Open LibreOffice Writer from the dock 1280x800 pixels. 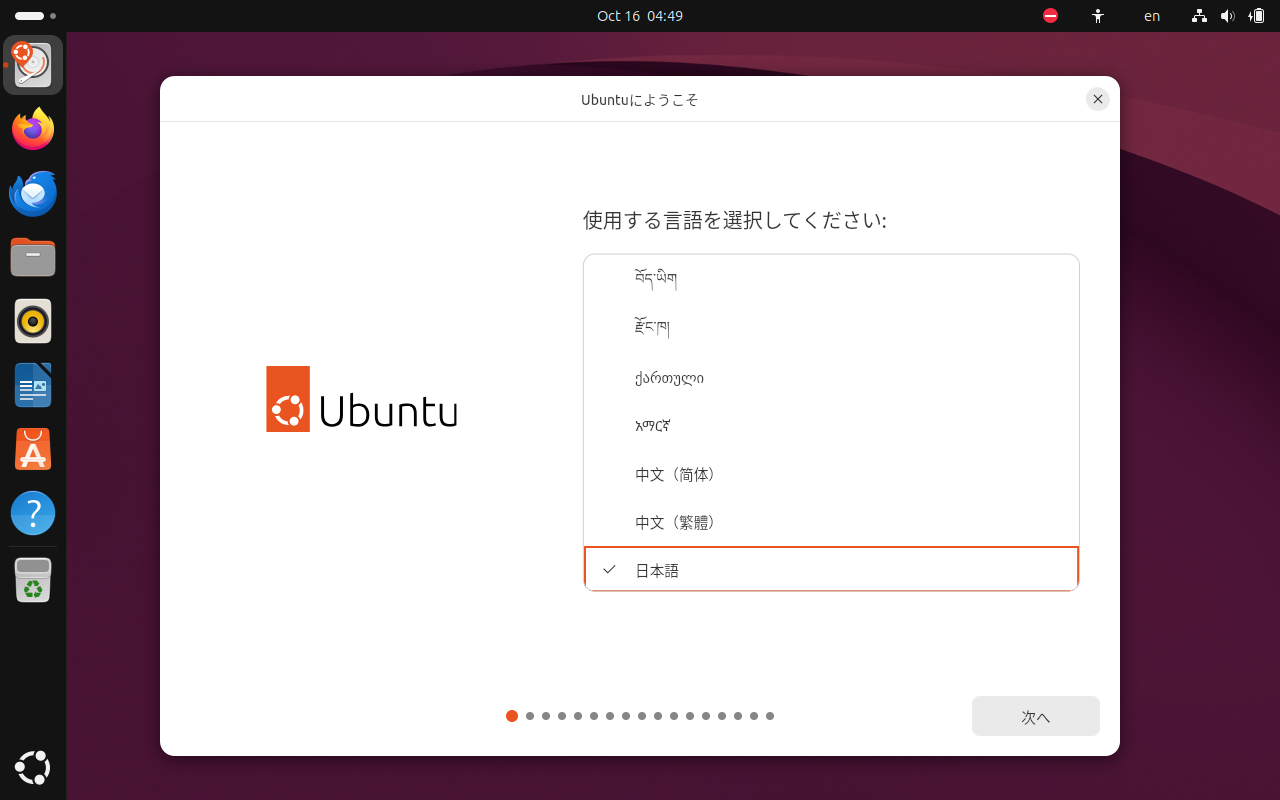pos(33,385)
